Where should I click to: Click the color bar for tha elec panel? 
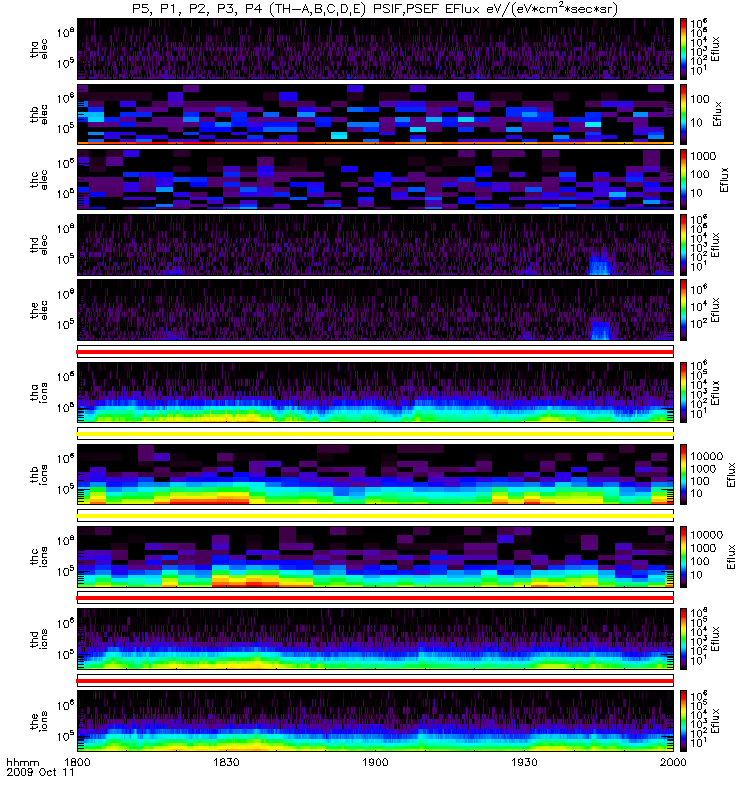(683, 49)
